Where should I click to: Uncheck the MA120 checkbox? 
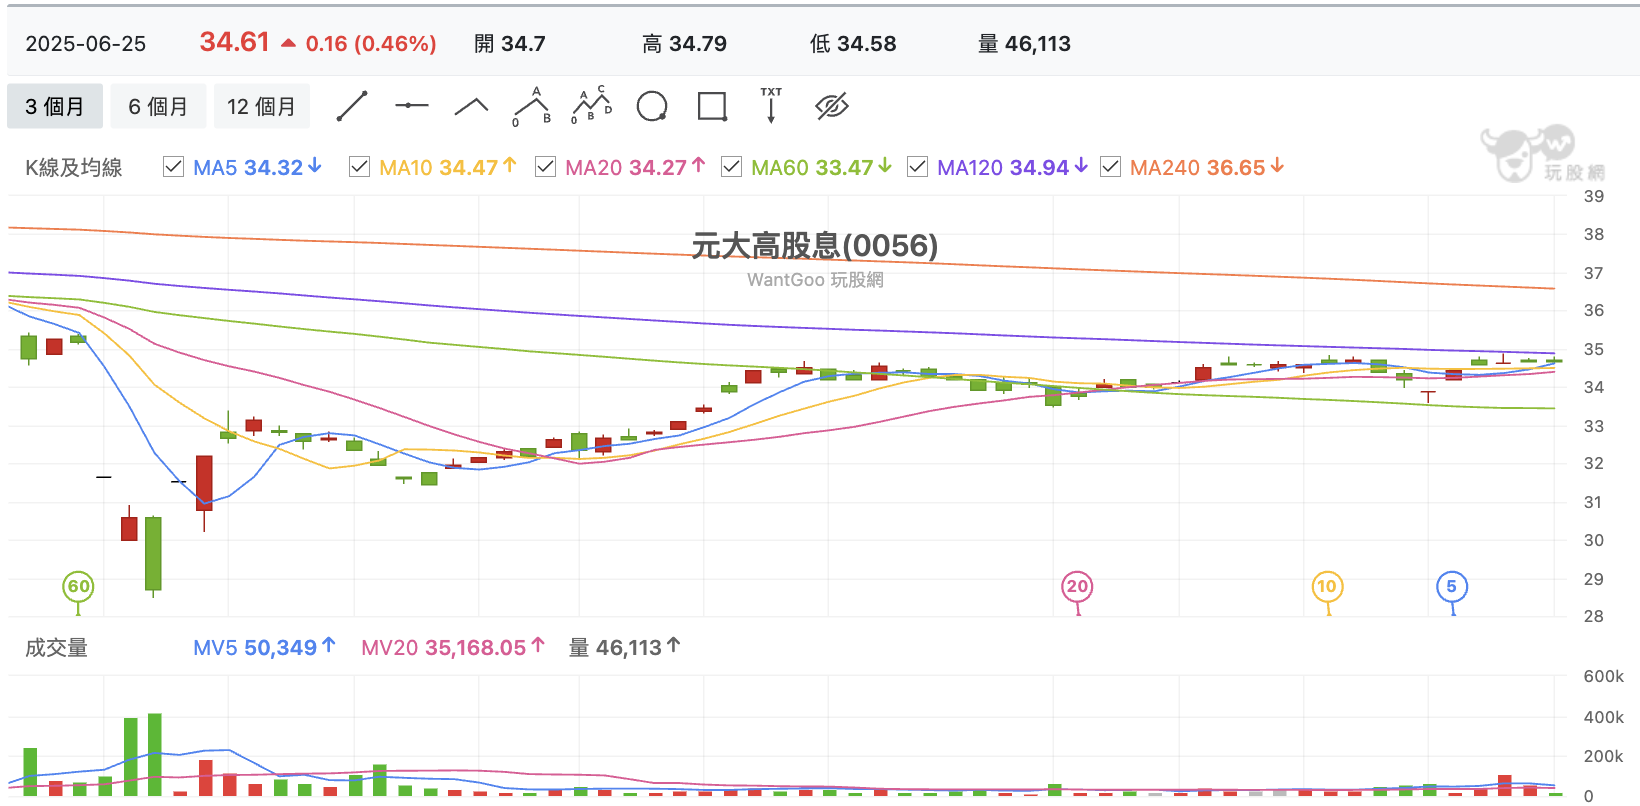click(x=917, y=167)
